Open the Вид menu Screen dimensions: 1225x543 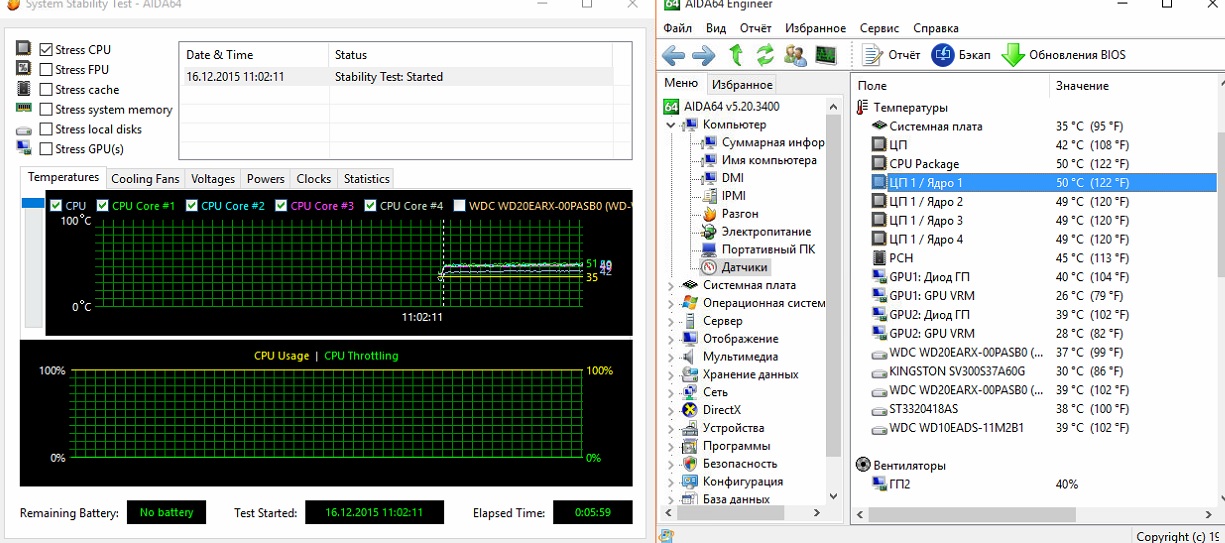click(715, 28)
